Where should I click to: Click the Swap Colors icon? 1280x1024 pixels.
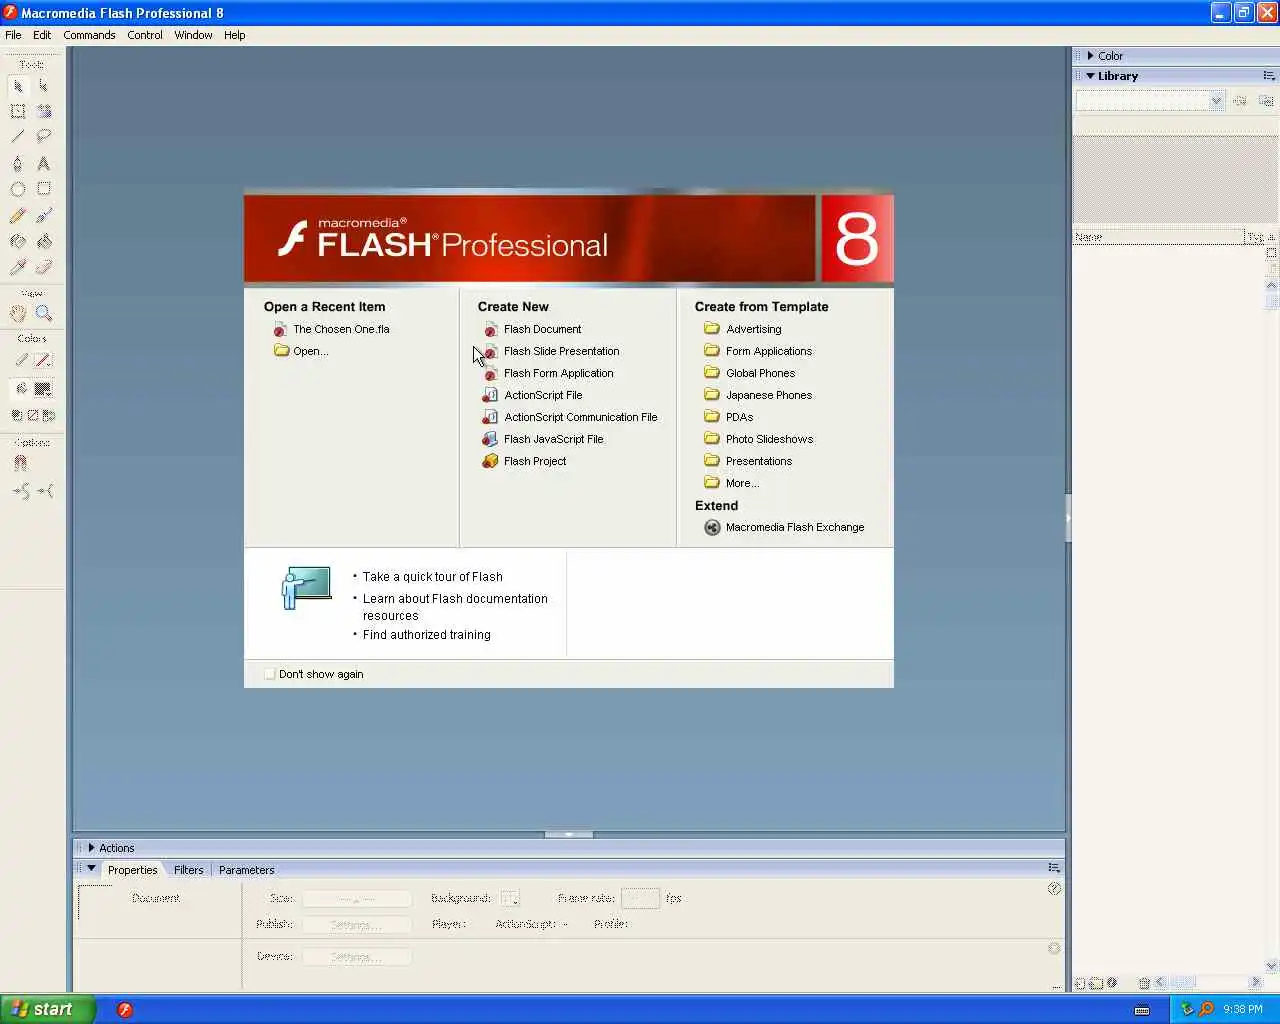49,415
